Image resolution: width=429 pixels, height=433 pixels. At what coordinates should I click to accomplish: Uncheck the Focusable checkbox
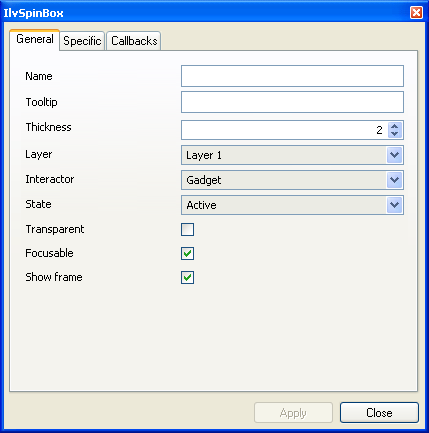[187, 253]
